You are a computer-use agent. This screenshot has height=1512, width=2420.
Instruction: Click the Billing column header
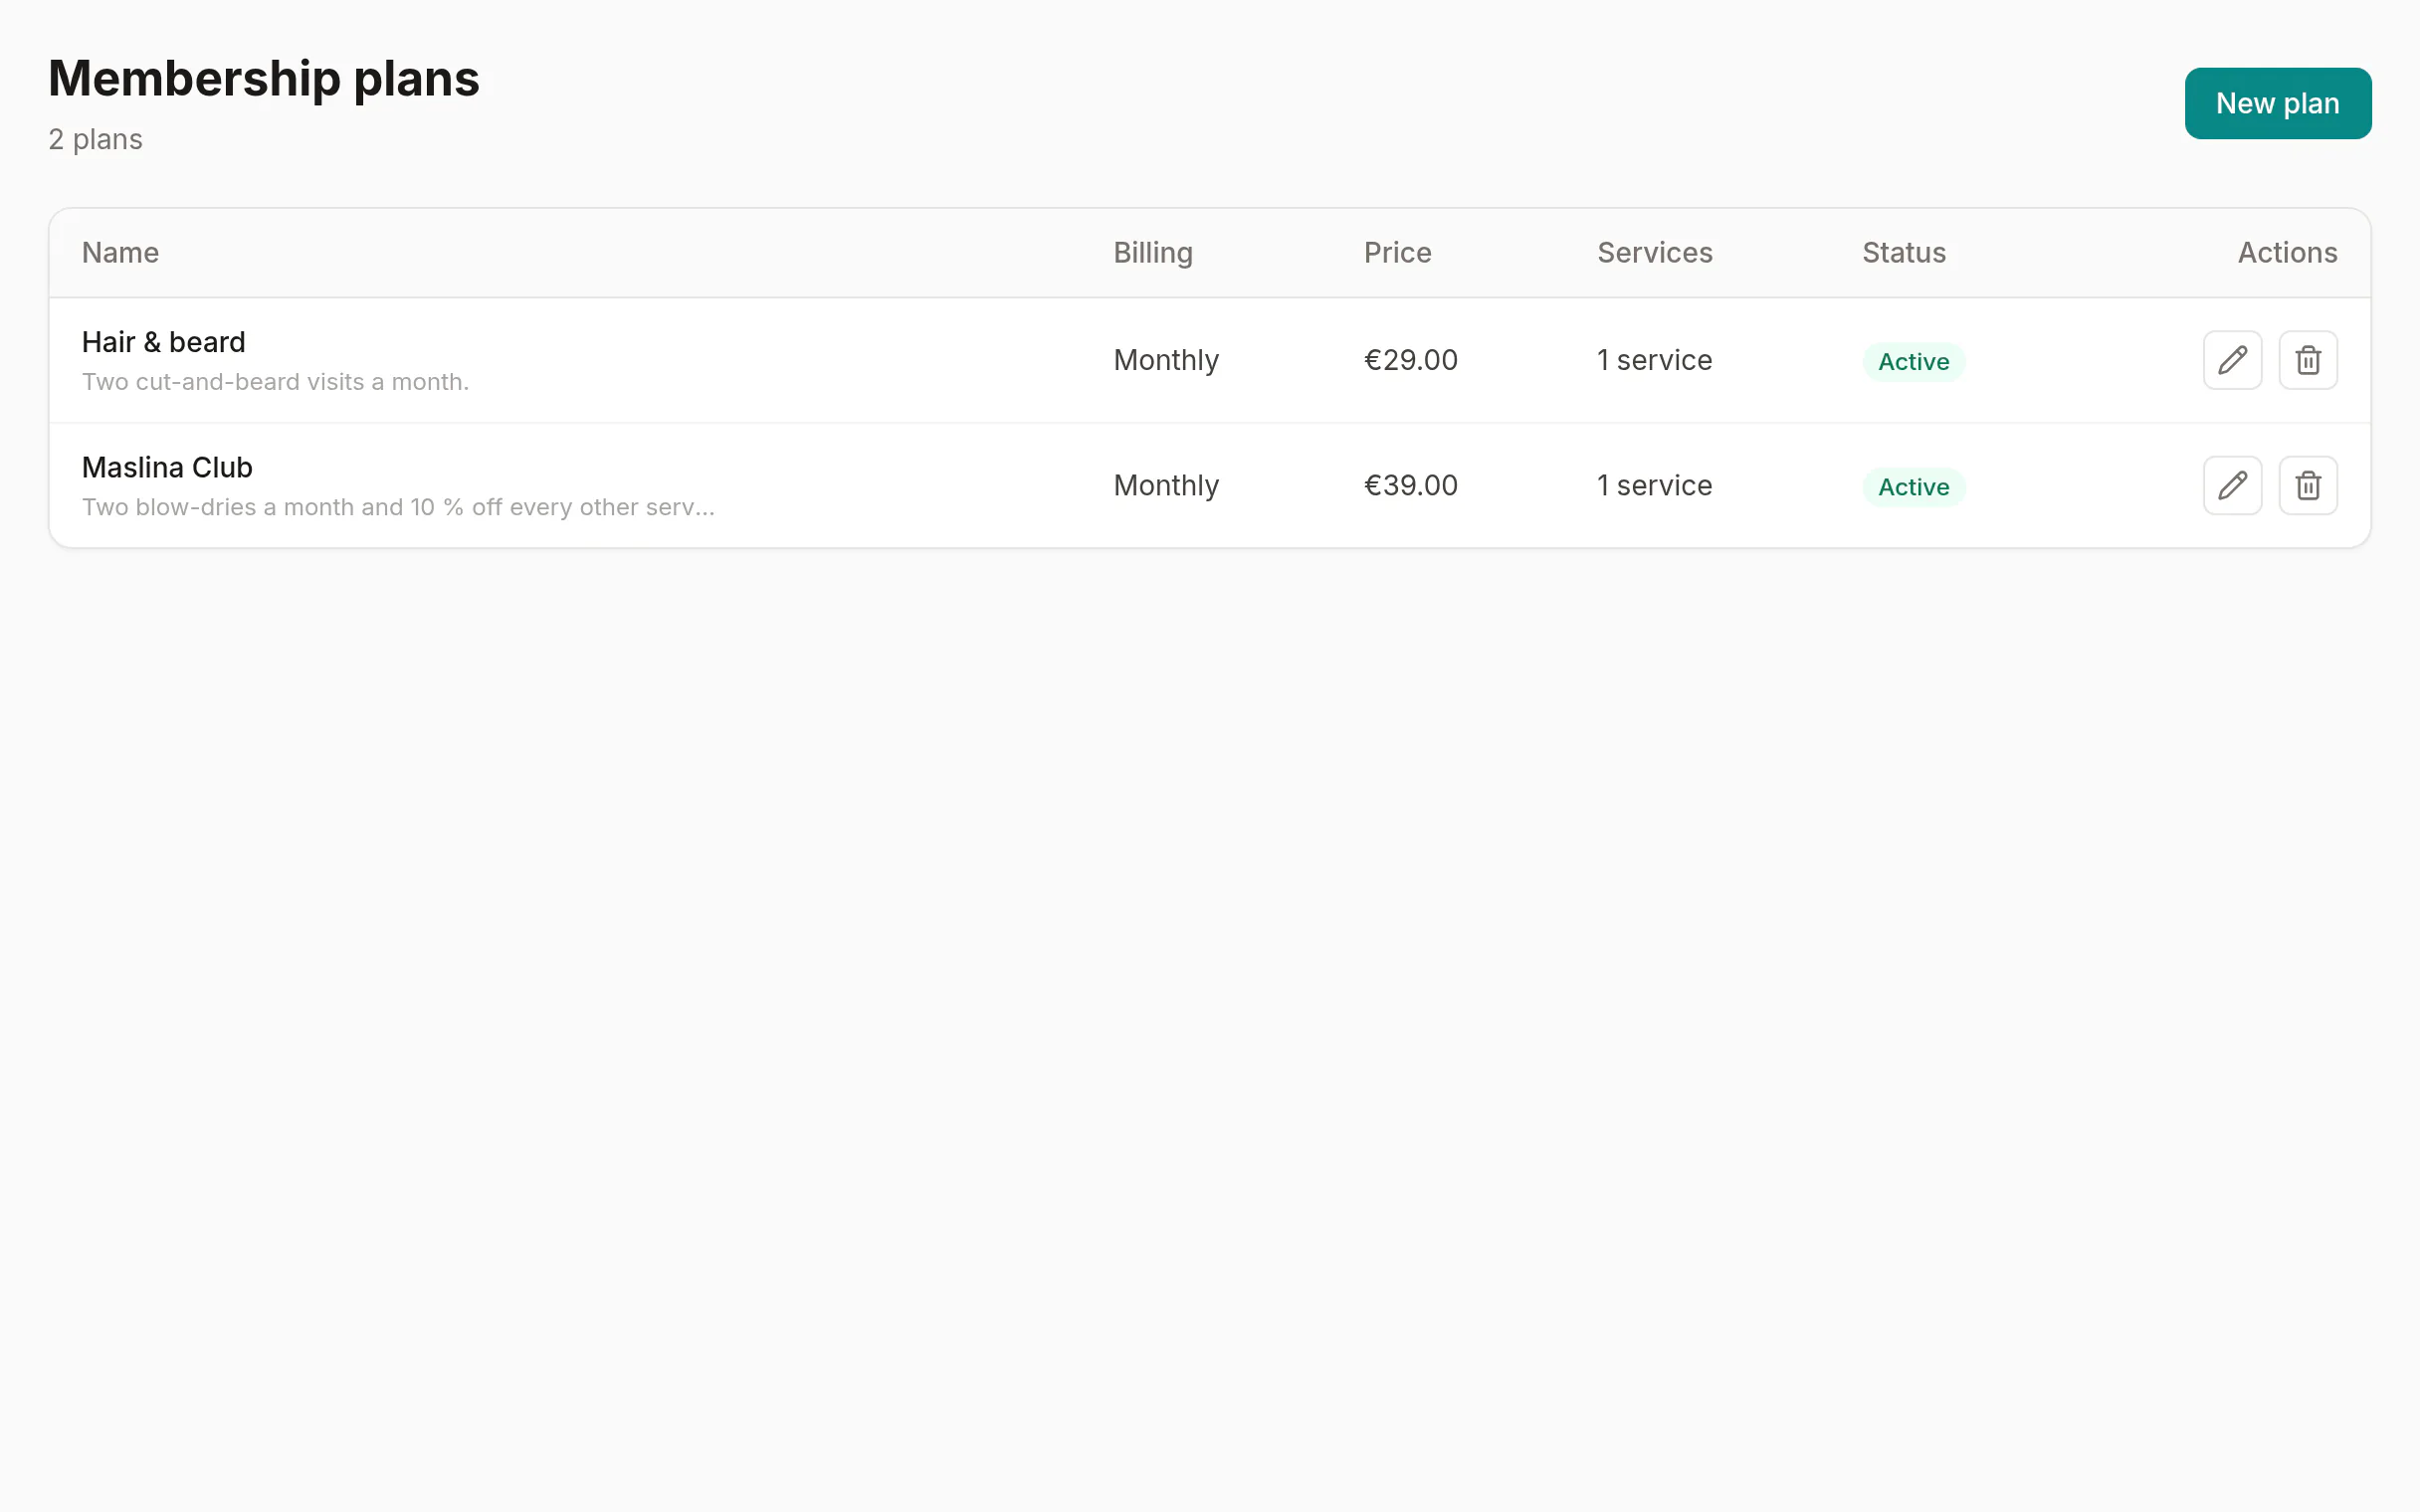coord(1153,253)
